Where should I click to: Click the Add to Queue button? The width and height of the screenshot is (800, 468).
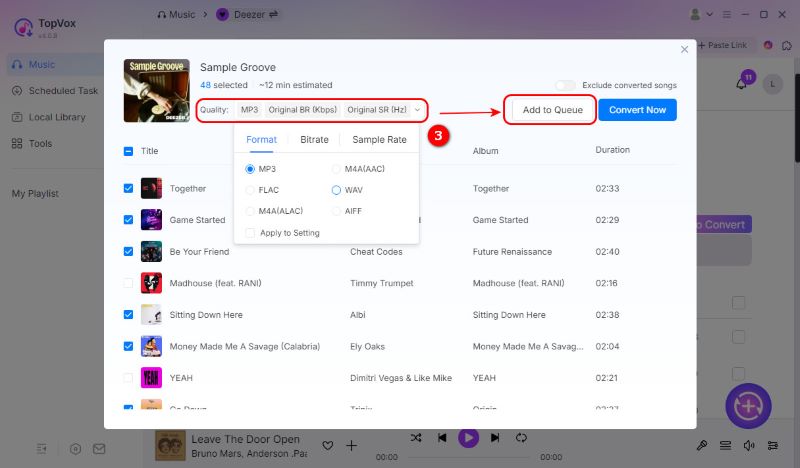point(552,110)
